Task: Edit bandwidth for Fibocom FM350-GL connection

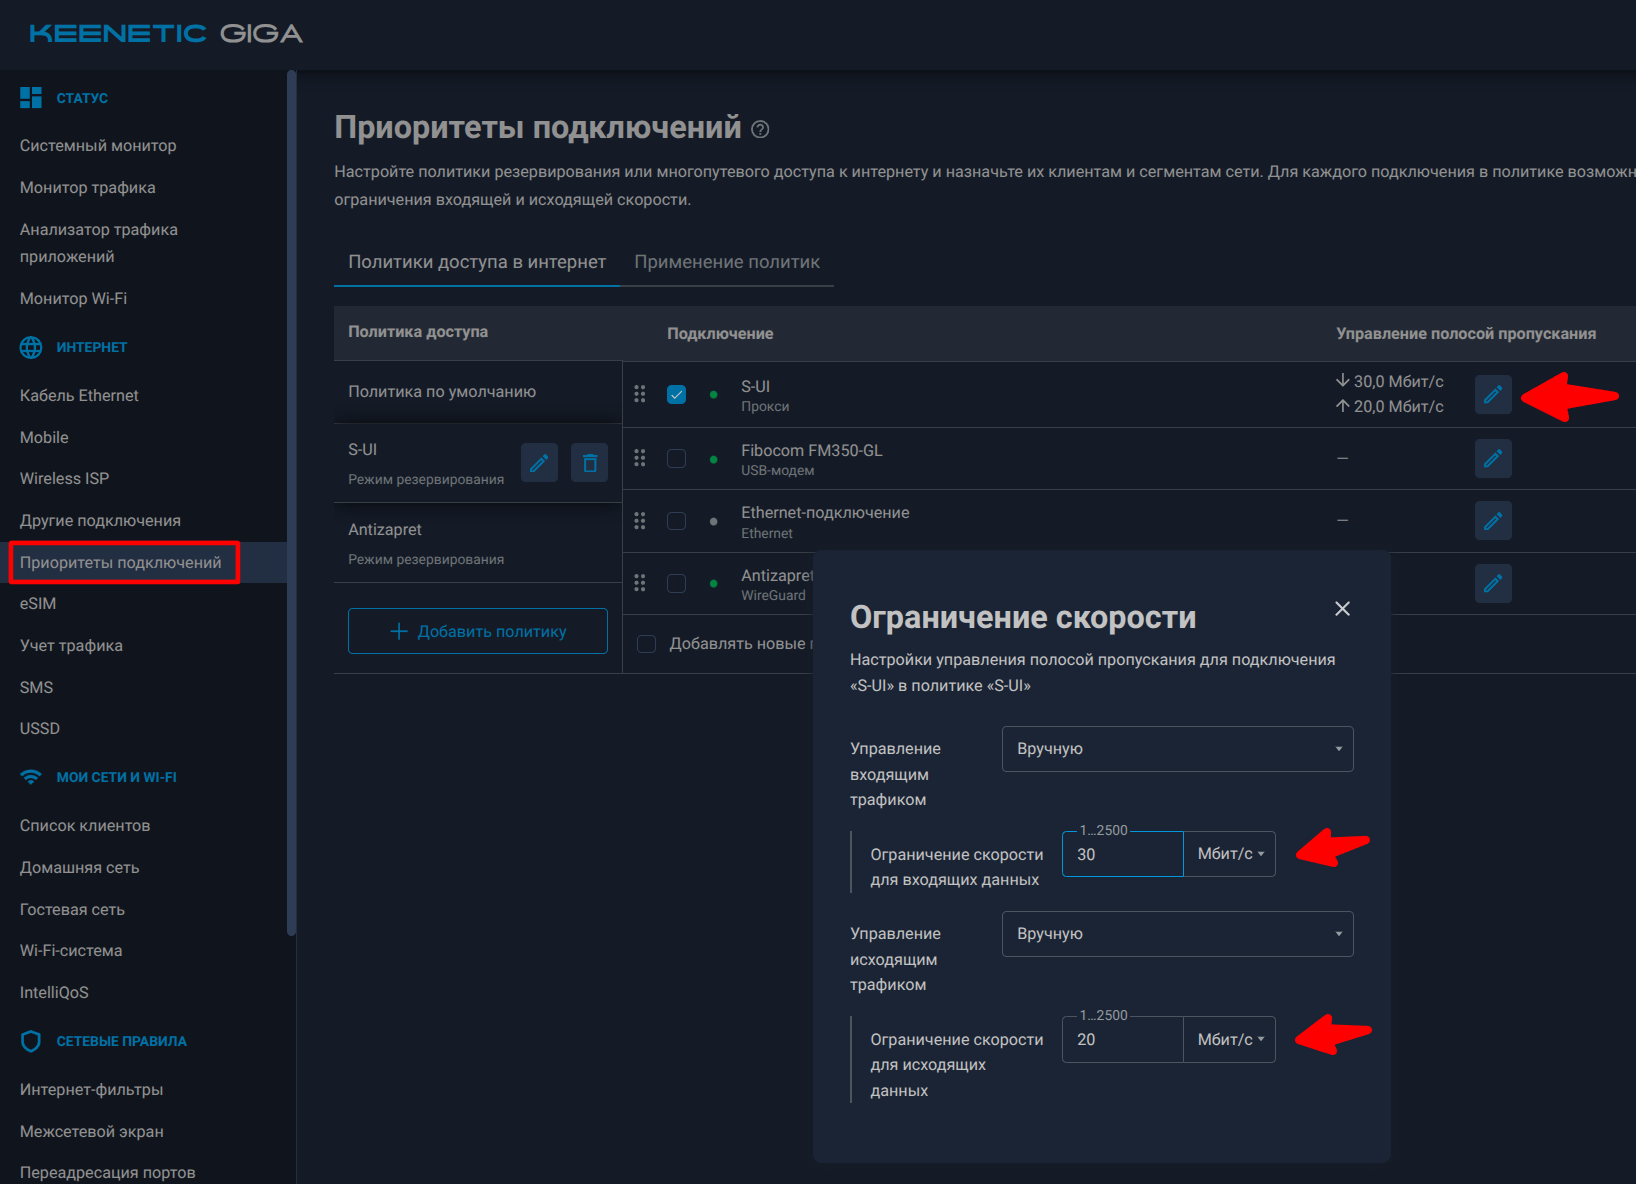Action: click(1492, 458)
